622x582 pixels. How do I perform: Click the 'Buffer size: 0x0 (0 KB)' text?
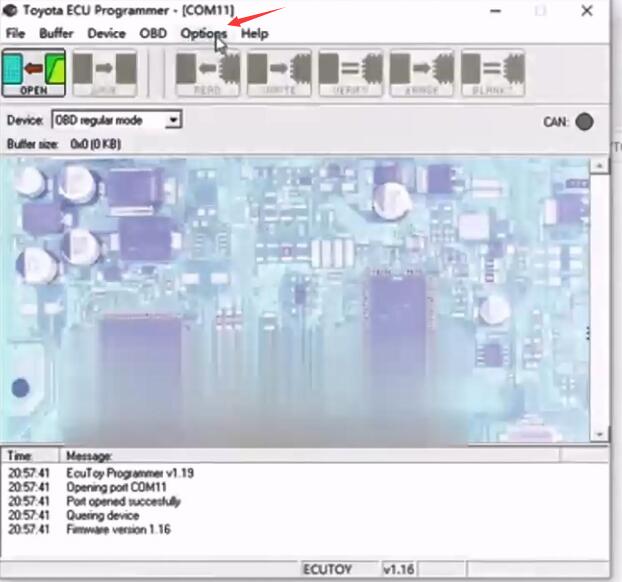pyautogui.click(x=64, y=144)
